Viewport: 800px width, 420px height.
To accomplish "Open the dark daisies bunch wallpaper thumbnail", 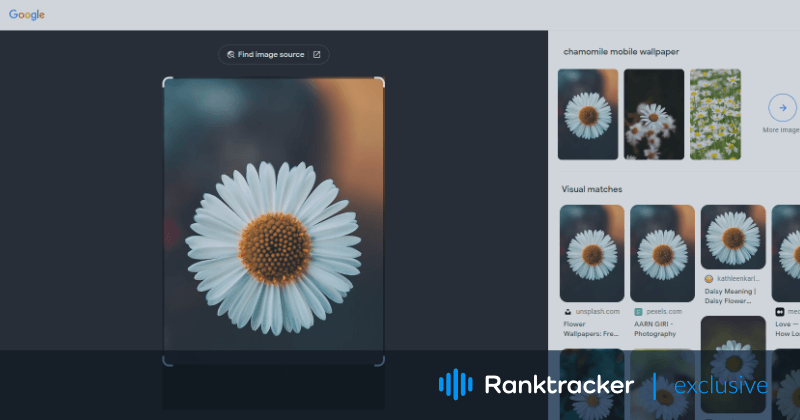I will pyautogui.click(x=654, y=114).
